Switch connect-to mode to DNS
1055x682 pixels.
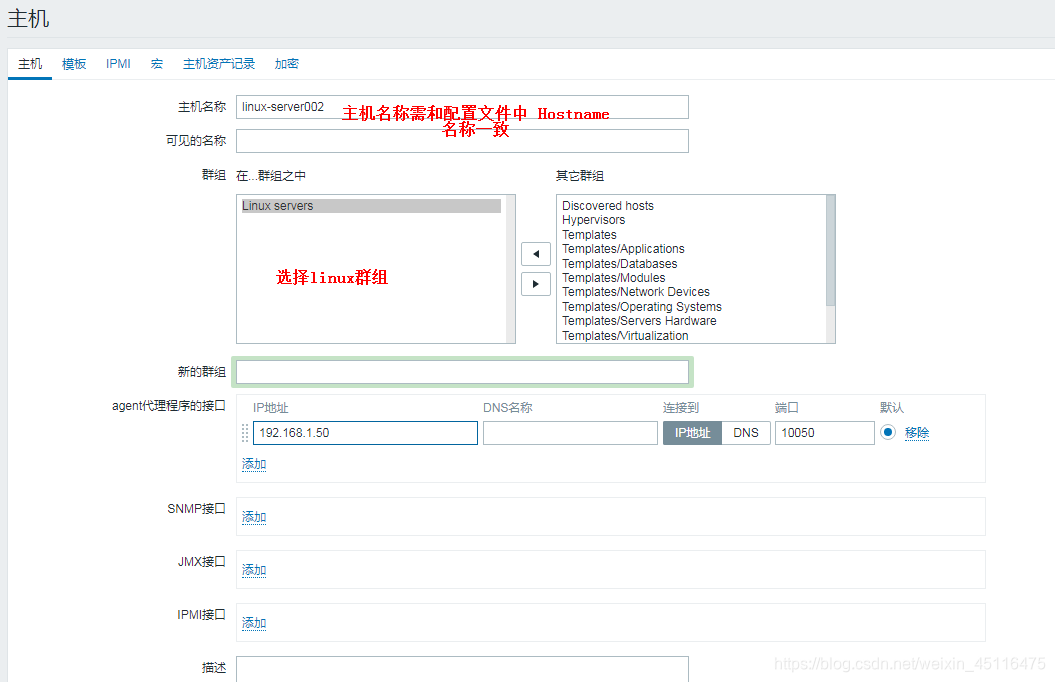coord(745,433)
